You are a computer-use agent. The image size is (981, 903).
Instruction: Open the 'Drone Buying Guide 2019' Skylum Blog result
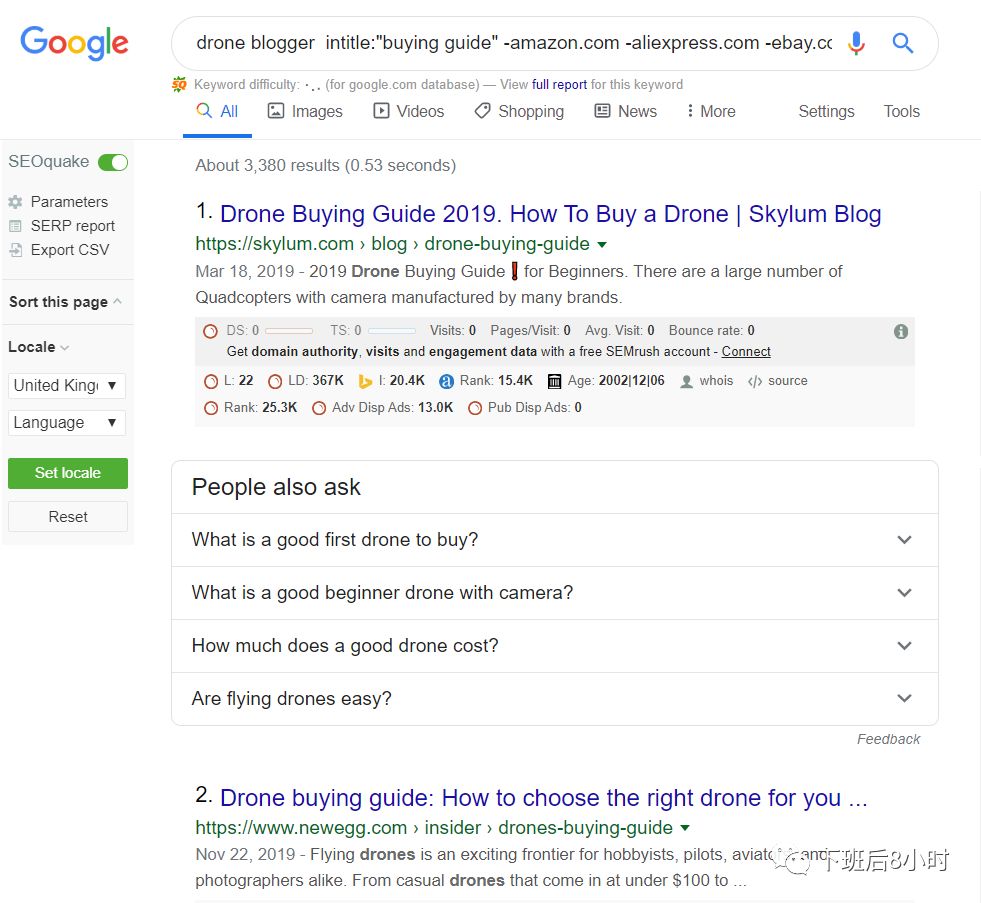point(551,214)
